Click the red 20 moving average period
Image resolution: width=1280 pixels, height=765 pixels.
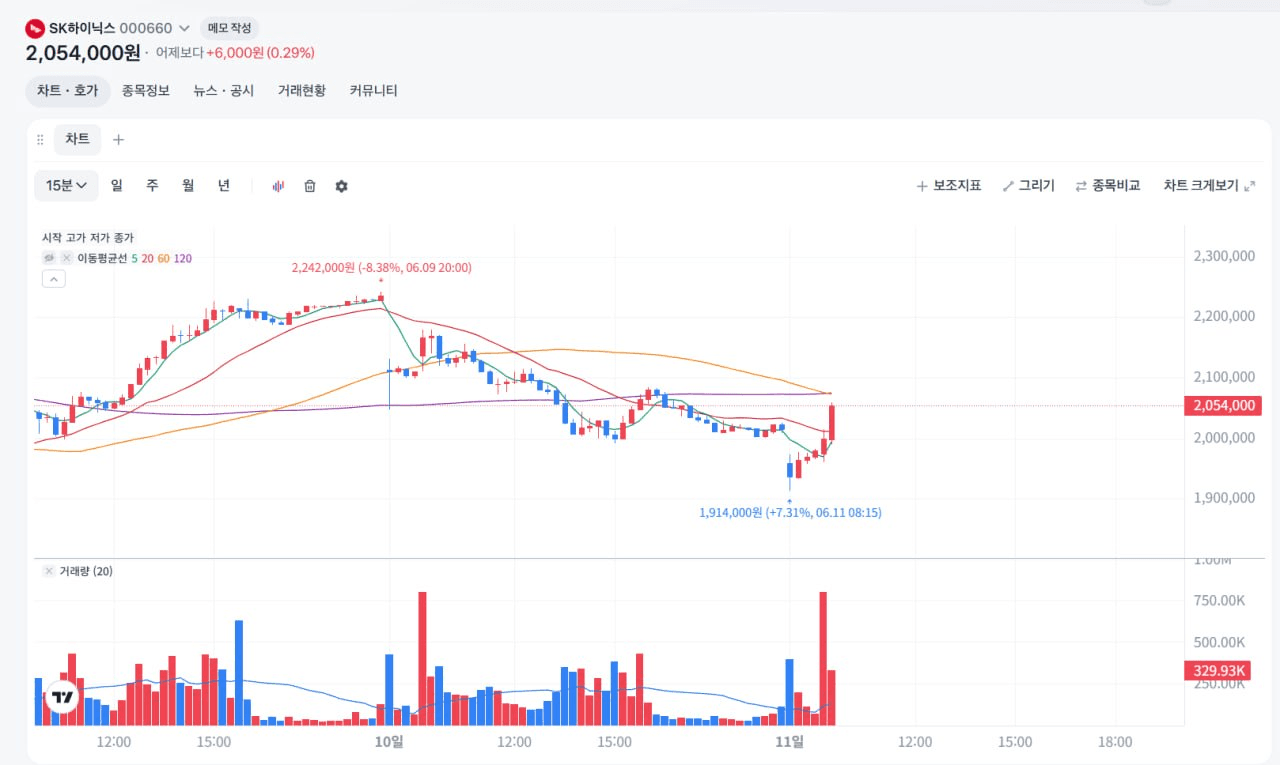click(x=147, y=258)
